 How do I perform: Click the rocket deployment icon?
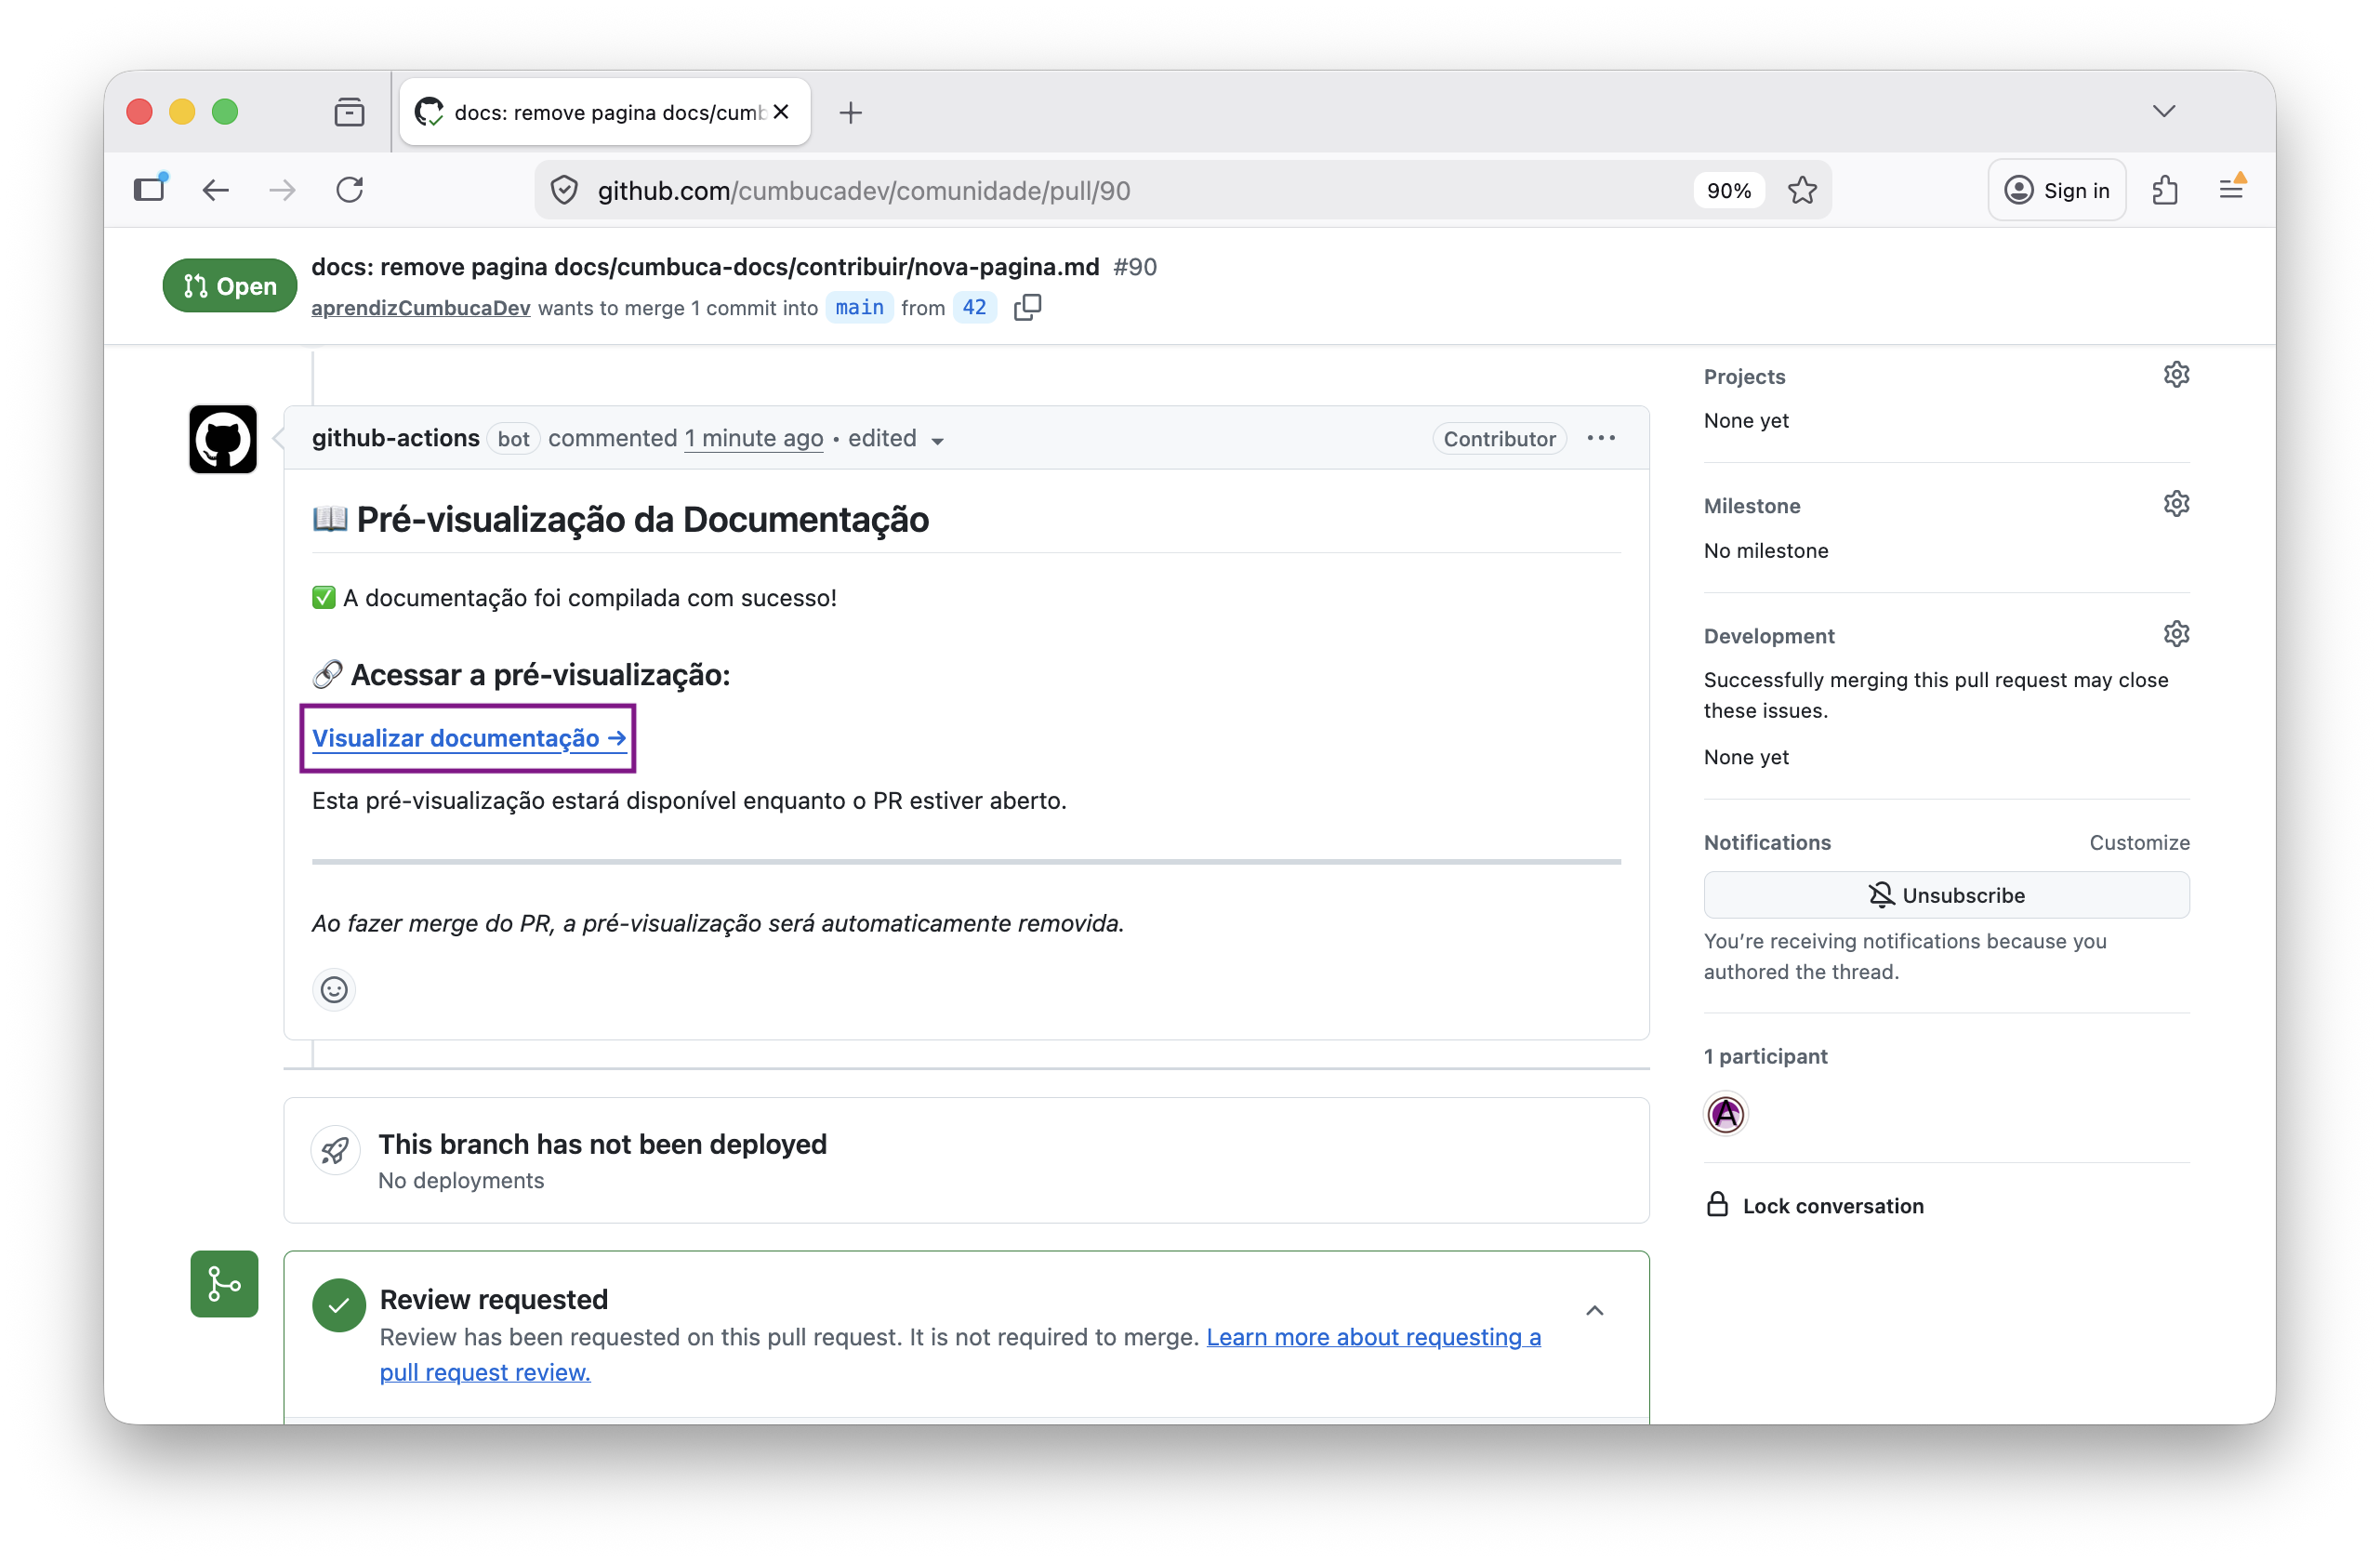(x=335, y=1151)
